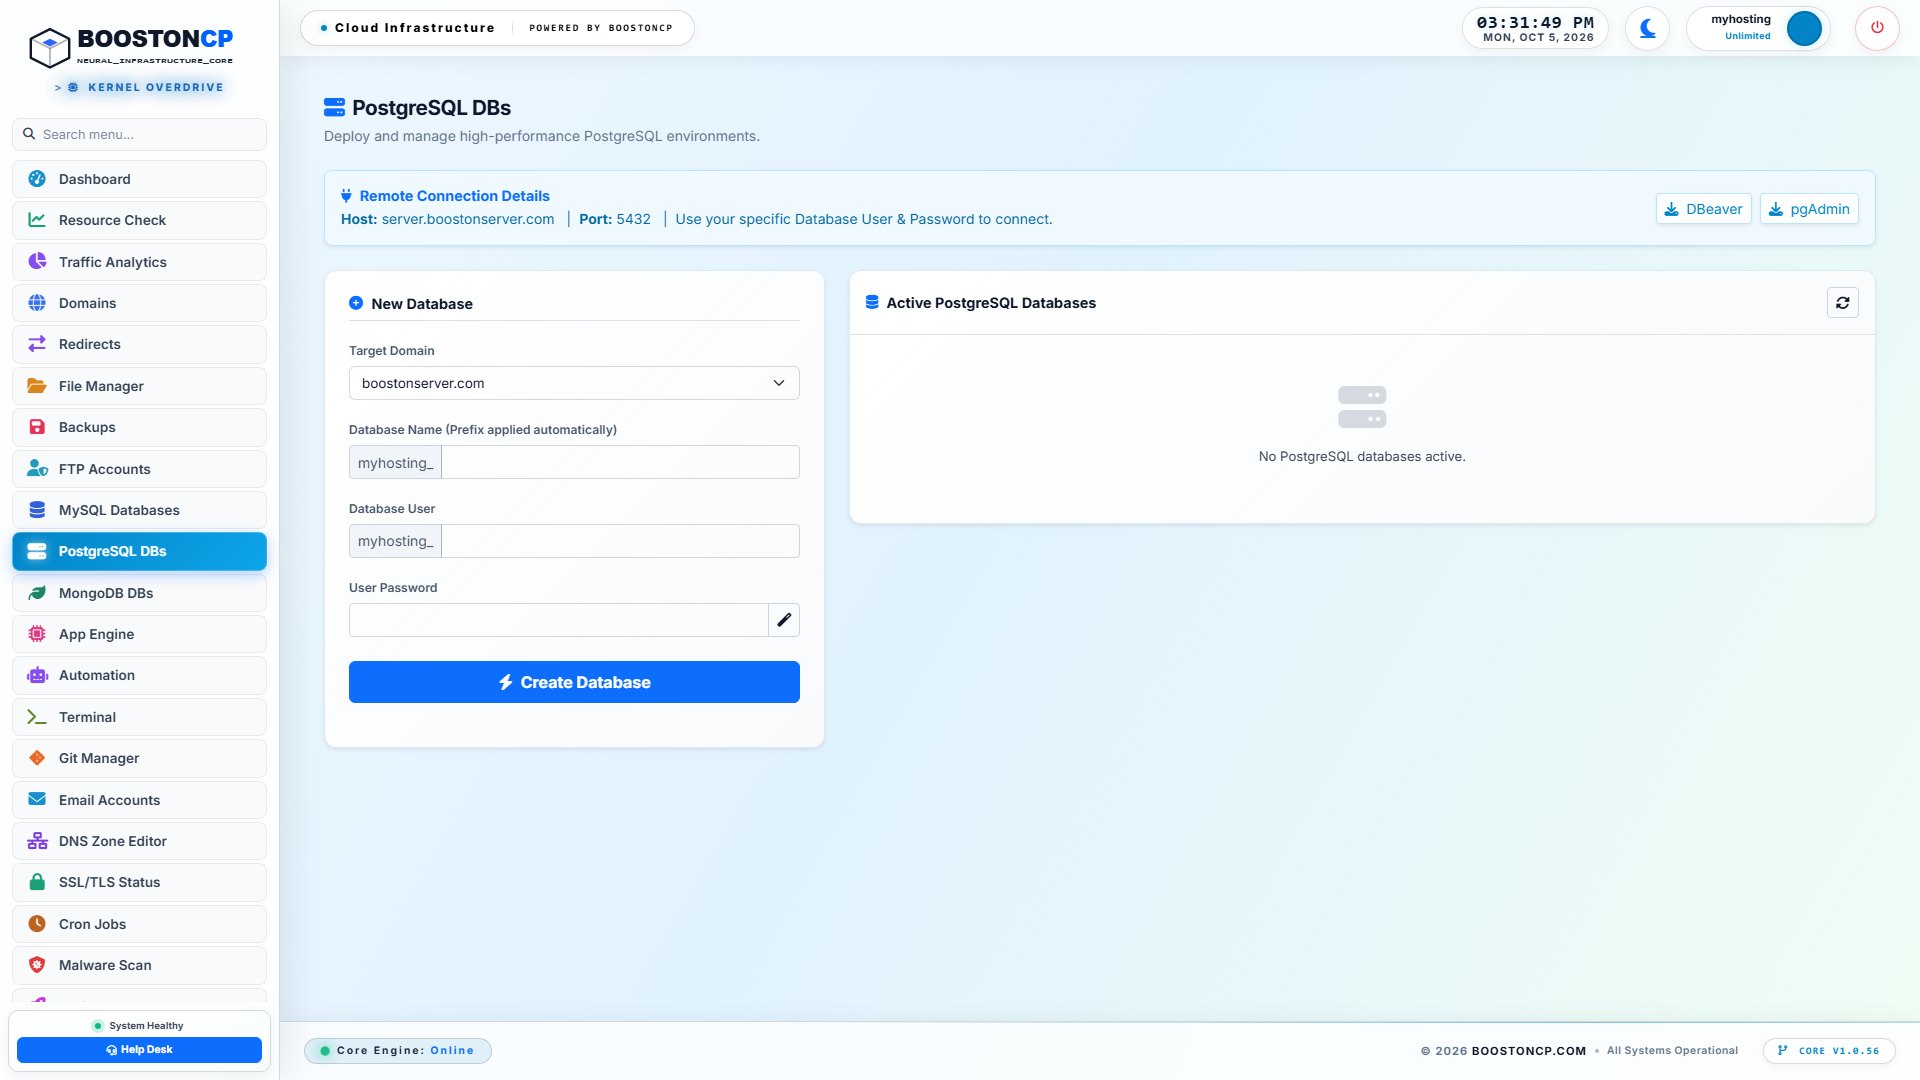This screenshot has height=1080, width=1920.
Task: Click the App Engine chip icon
Action: (37, 634)
